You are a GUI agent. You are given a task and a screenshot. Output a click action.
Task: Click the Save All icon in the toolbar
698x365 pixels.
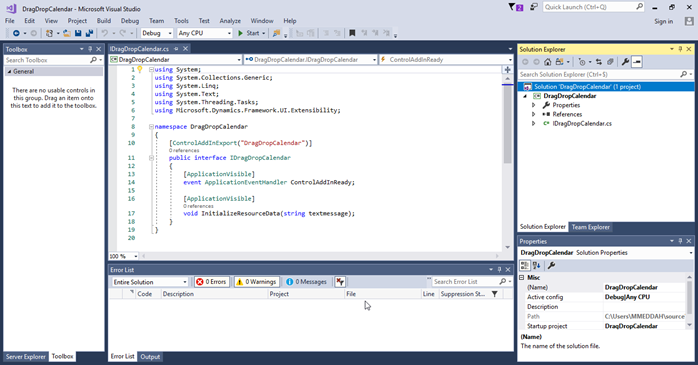coord(89,33)
